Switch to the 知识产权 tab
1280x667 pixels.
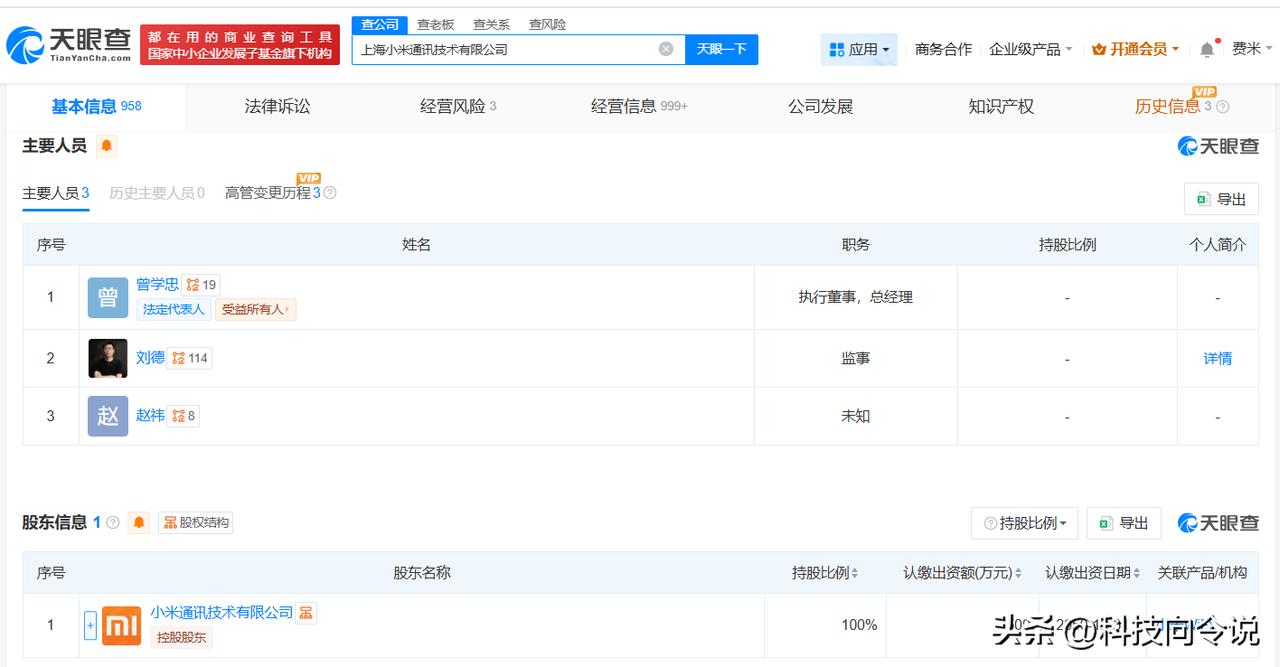(x=1000, y=106)
